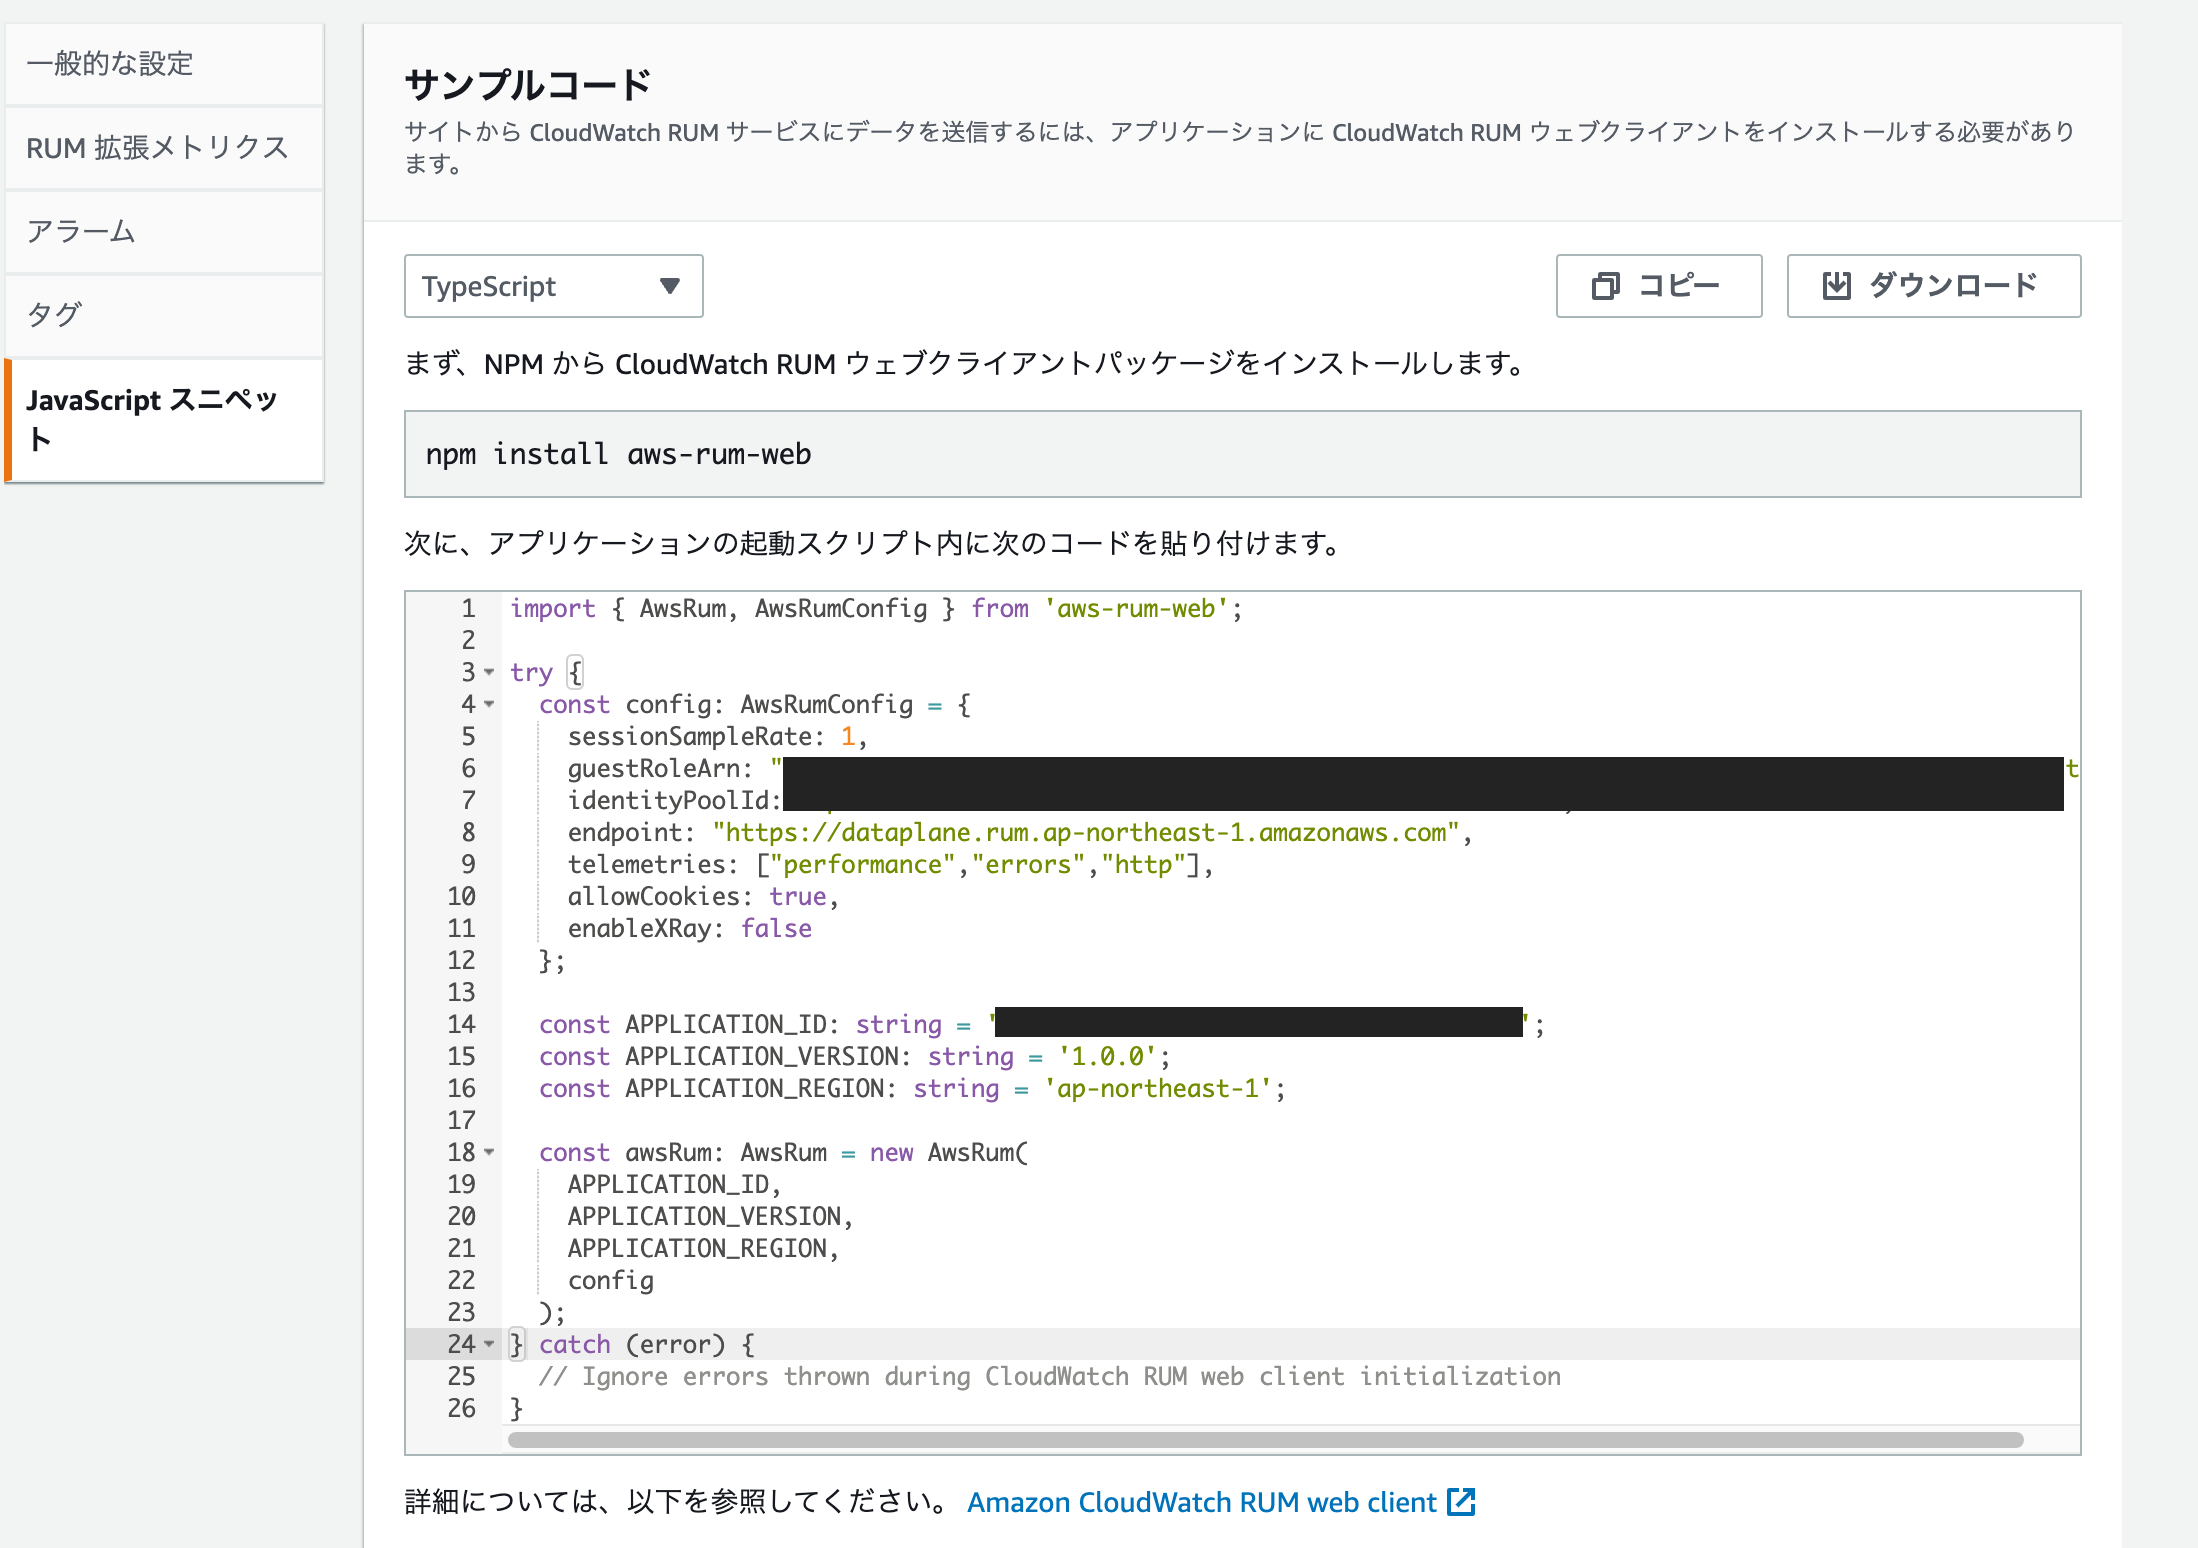Select the JavaScript スニペット tab
Viewport: 2198px width, 1548px height.
click(164, 420)
